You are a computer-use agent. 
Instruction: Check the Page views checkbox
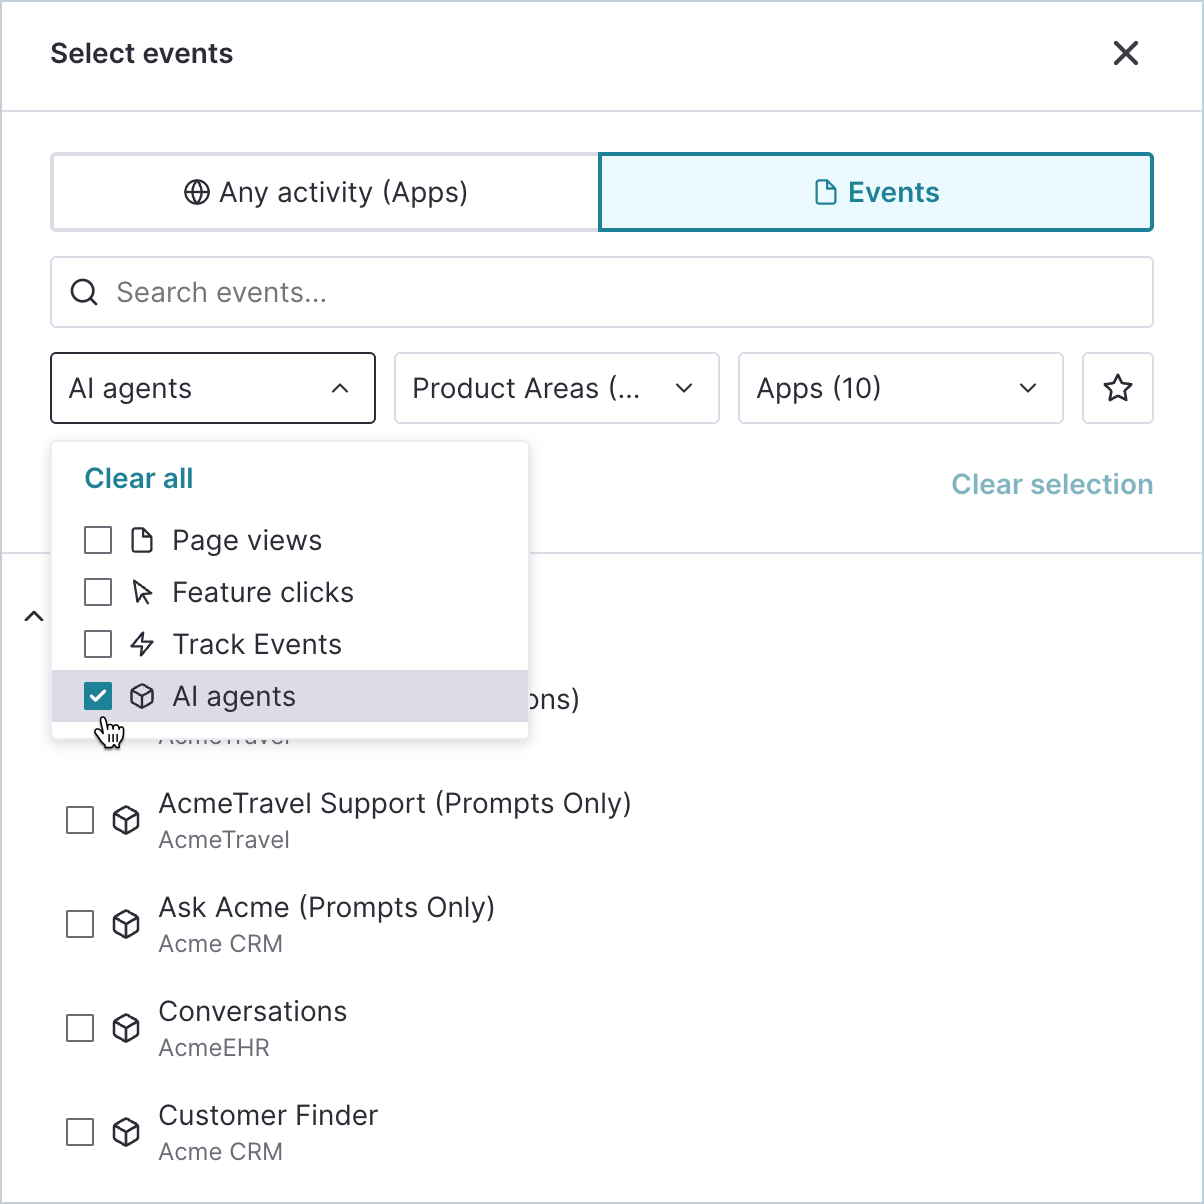pyautogui.click(x=98, y=540)
